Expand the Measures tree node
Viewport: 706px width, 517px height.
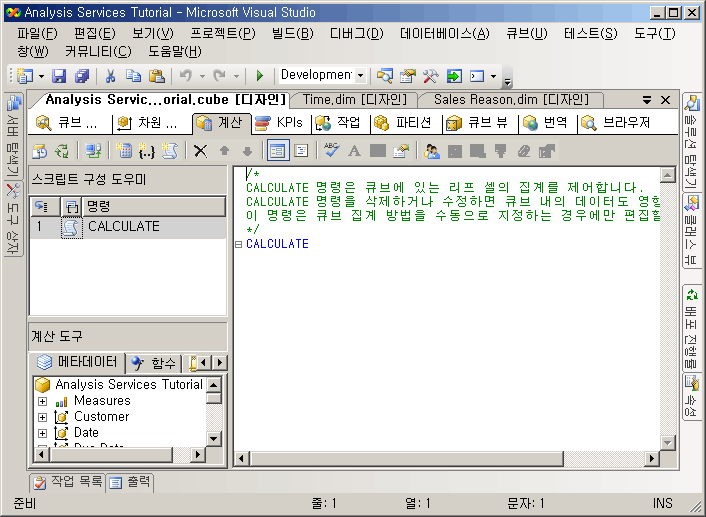[x=42, y=401]
